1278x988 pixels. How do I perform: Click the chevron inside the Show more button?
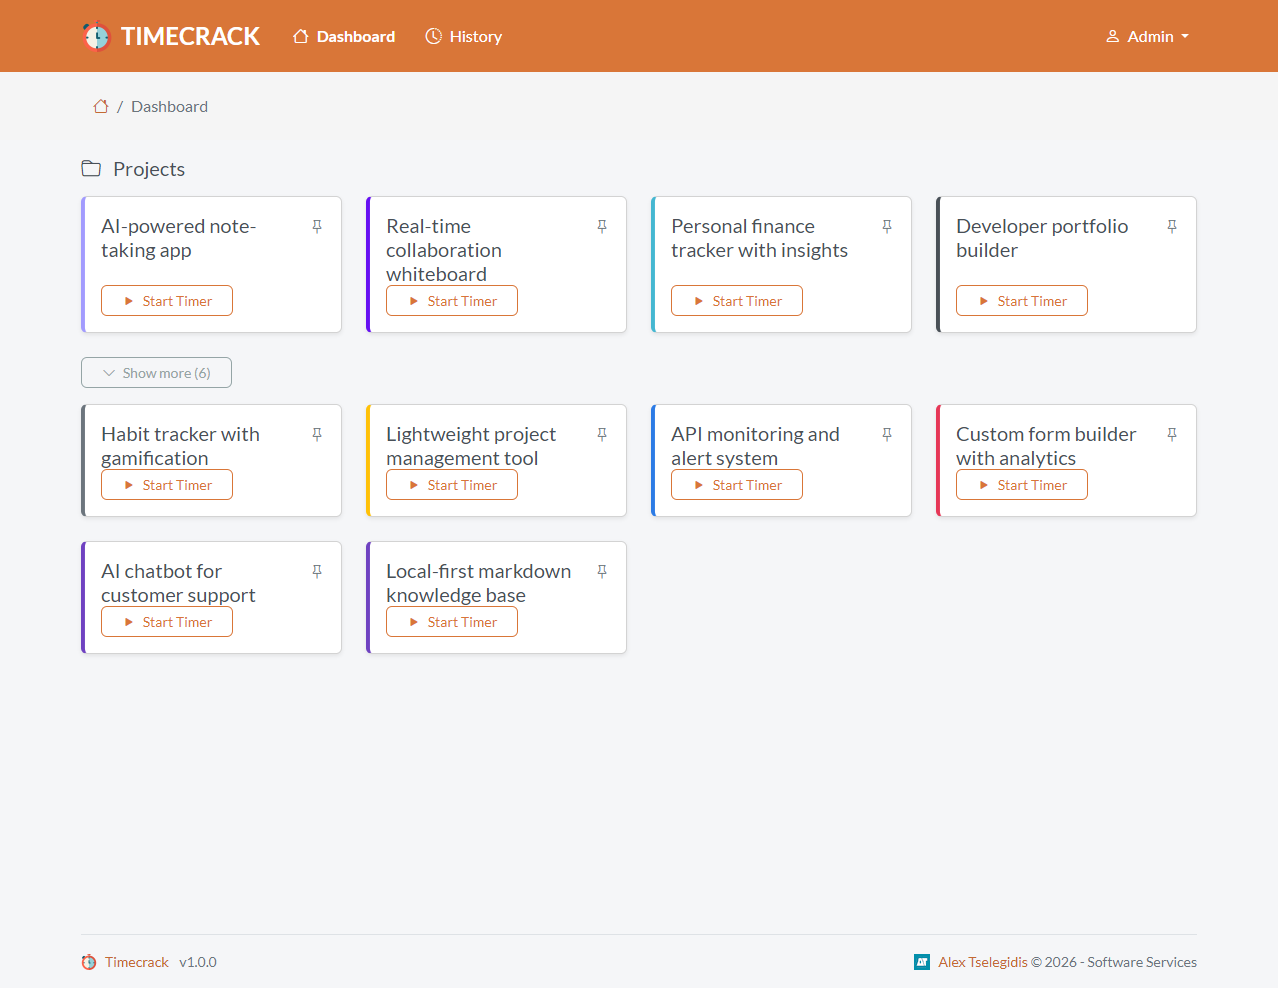(x=107, y=372)
